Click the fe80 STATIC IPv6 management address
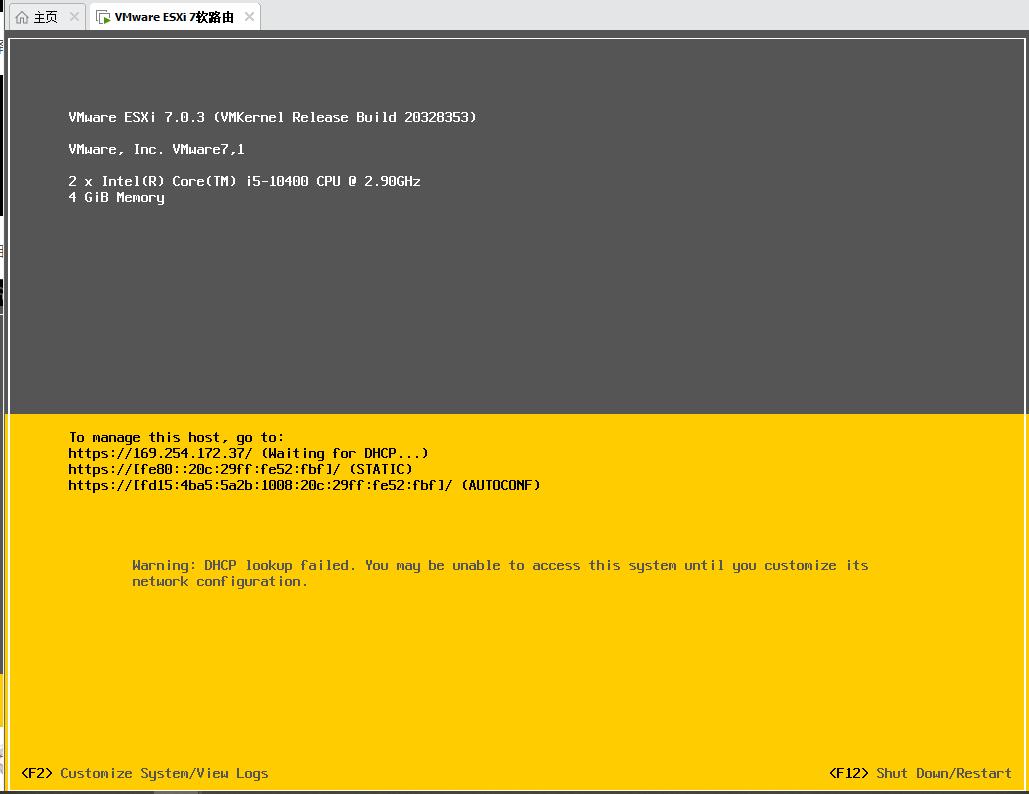Screen dimensions: 1029x794 click(240, 470)
